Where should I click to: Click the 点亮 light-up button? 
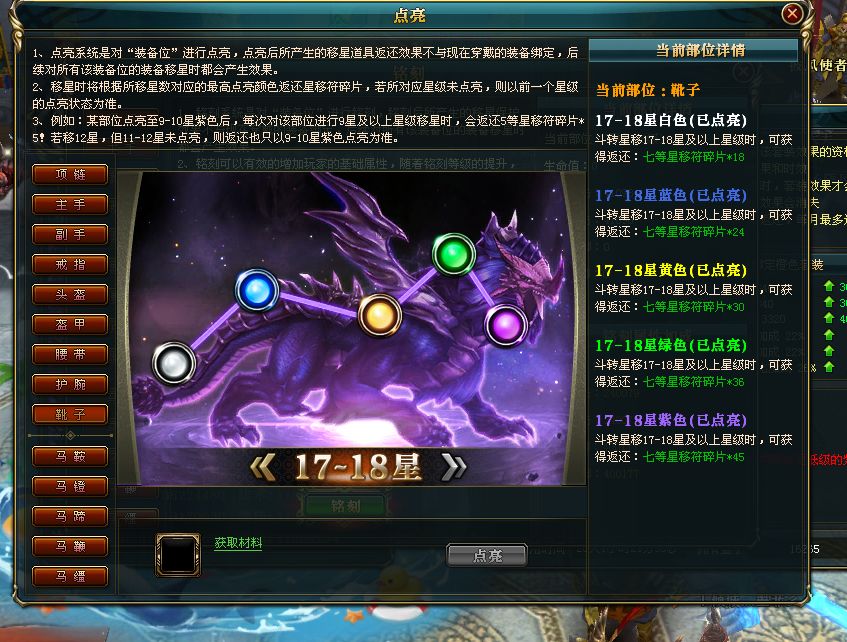pyautogui.click(x=487, y=556)
